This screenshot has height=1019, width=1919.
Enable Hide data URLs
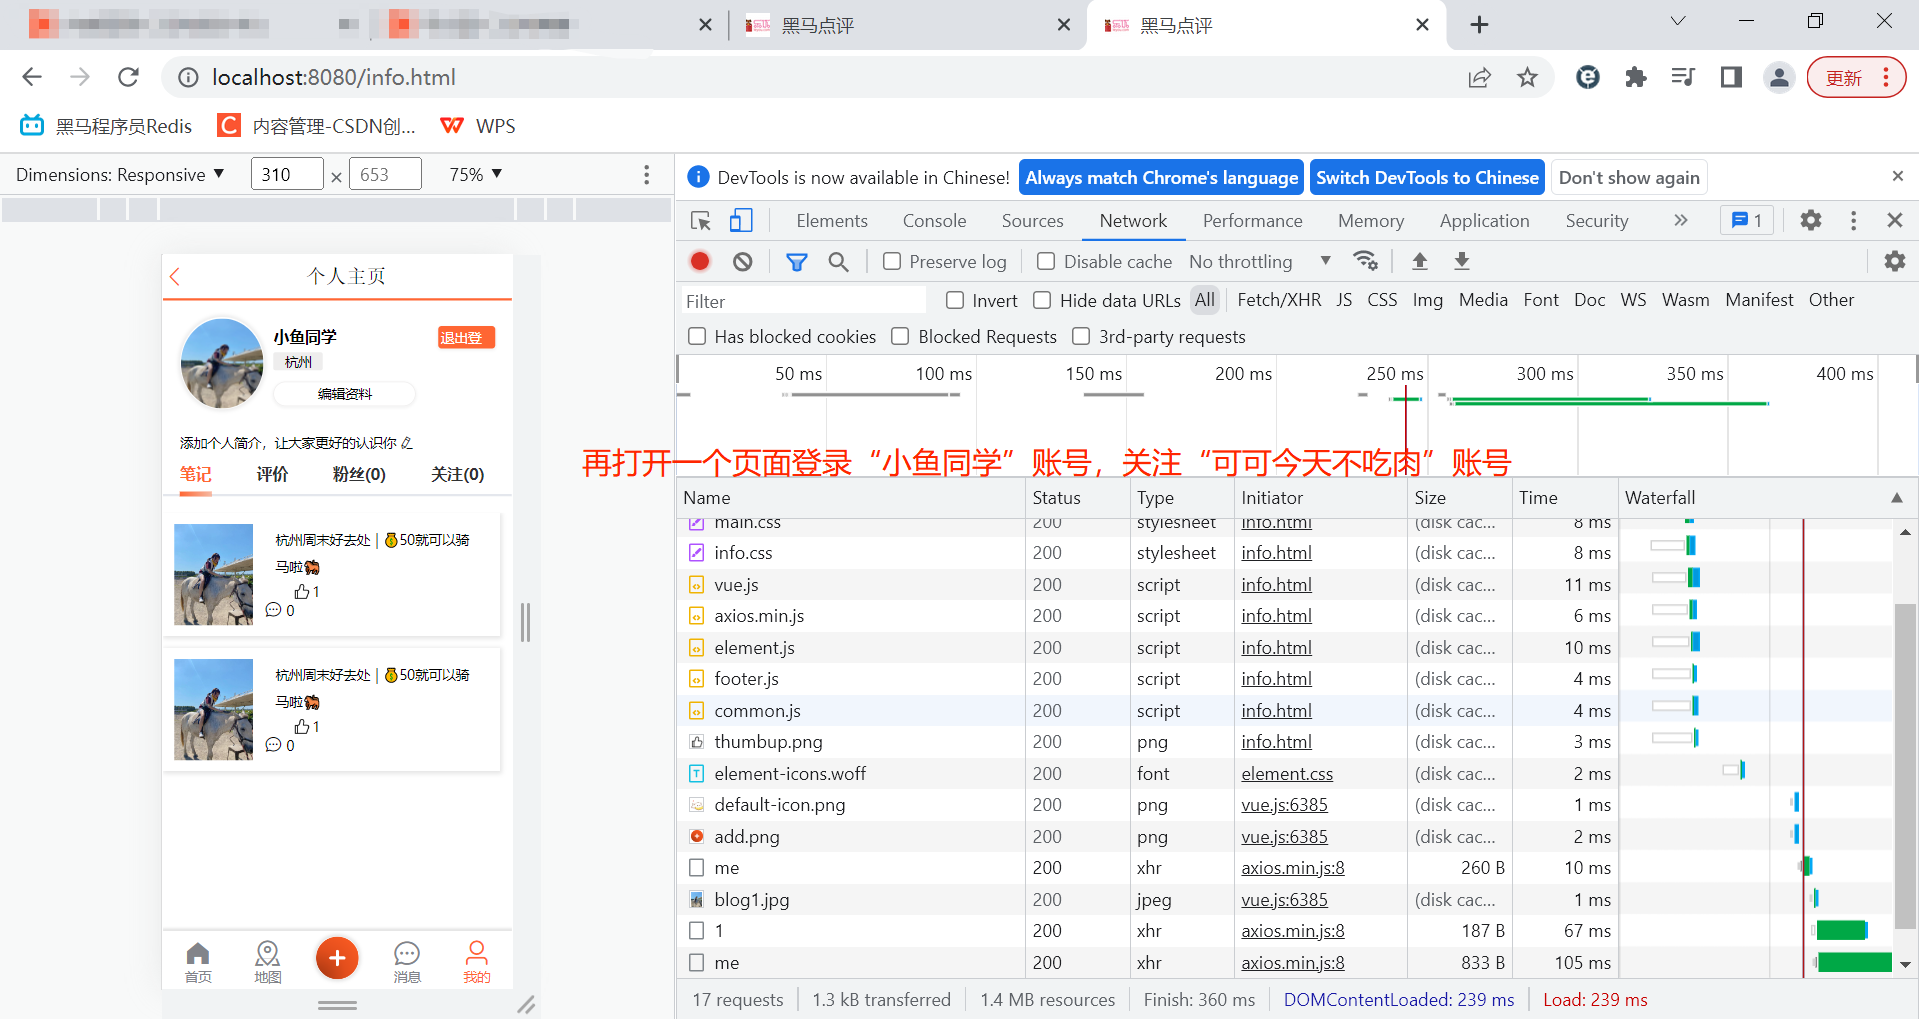point(1042,299)
